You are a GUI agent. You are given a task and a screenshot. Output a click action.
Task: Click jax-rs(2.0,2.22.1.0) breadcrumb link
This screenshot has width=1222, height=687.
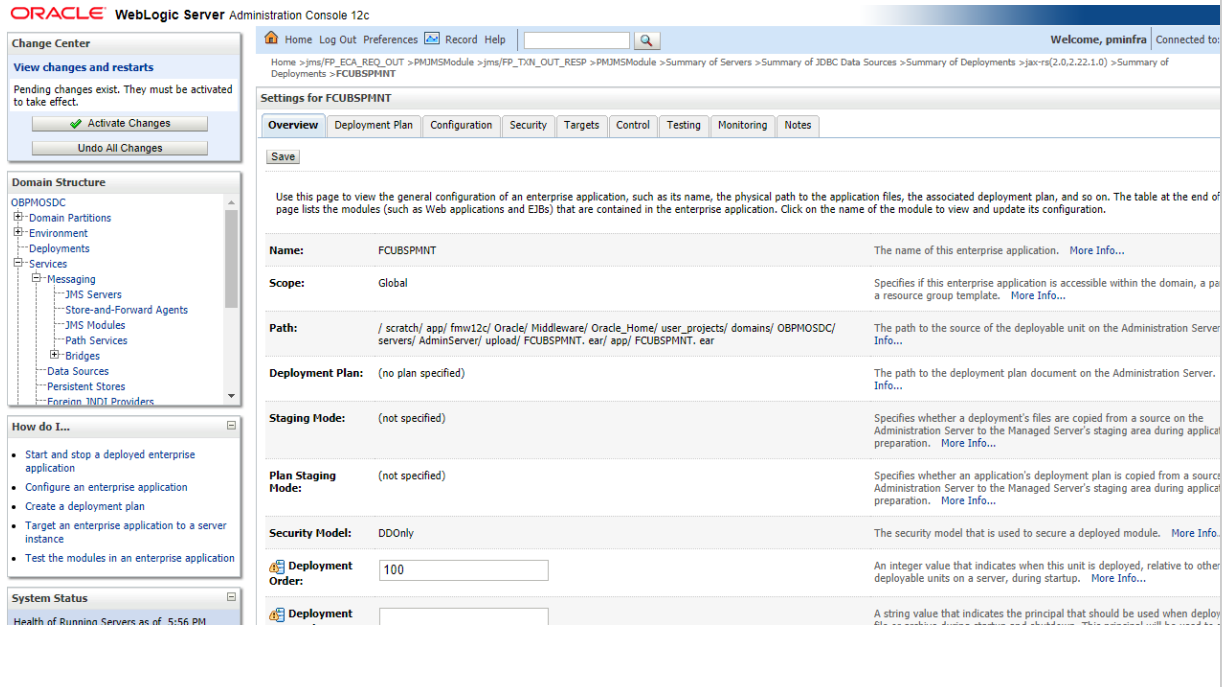[1066, 62]
